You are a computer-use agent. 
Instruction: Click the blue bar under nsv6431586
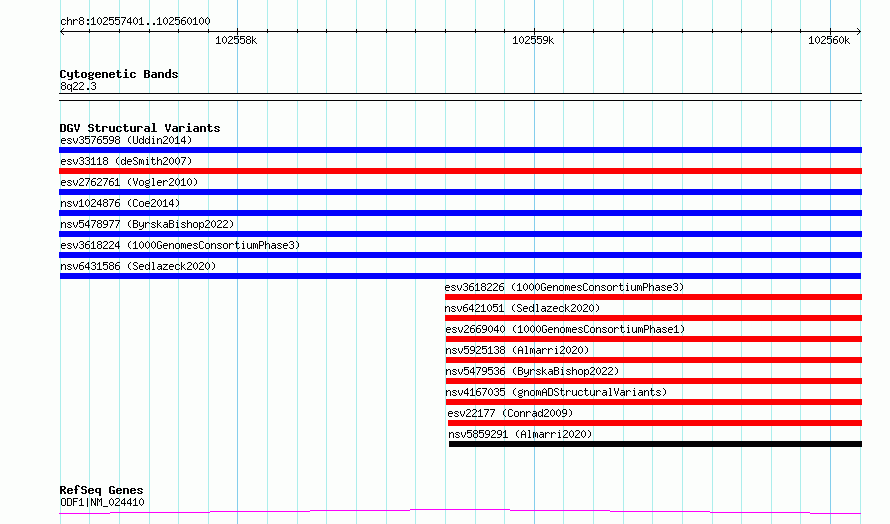tap(460, 276)
